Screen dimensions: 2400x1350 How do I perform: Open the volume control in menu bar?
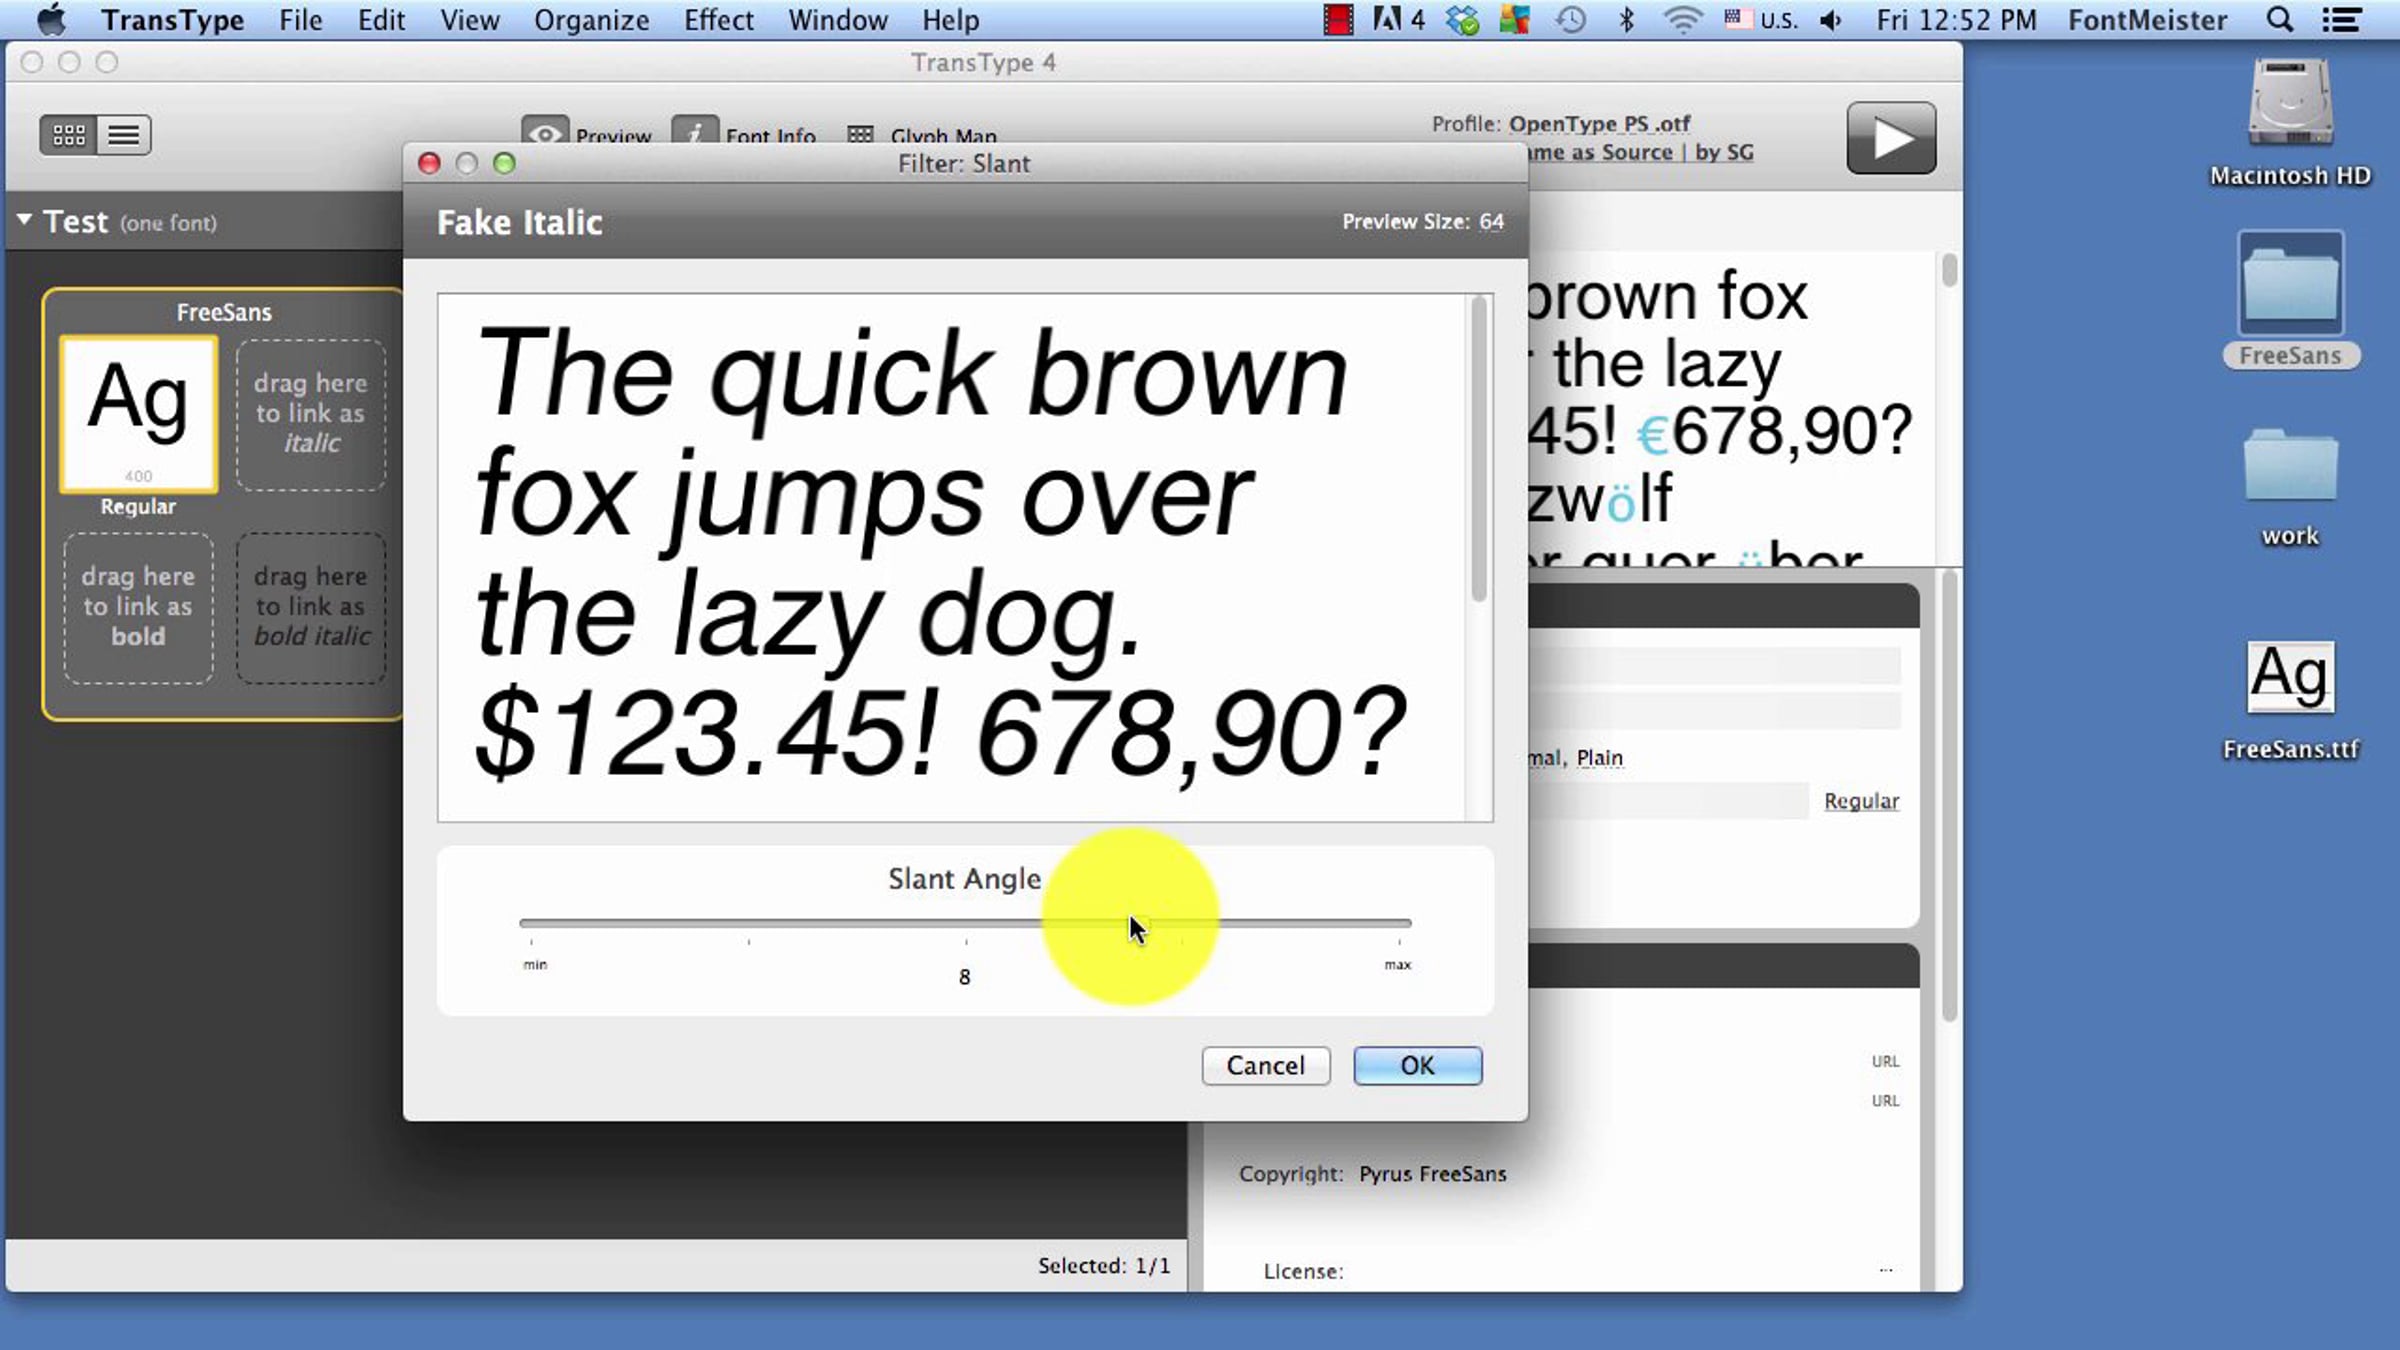(1831, 20)
